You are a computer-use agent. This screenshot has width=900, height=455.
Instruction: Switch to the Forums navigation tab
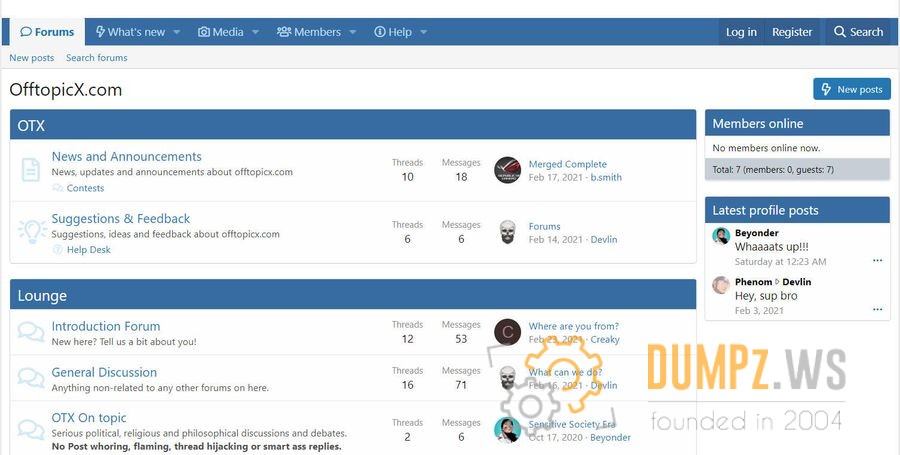47,32
